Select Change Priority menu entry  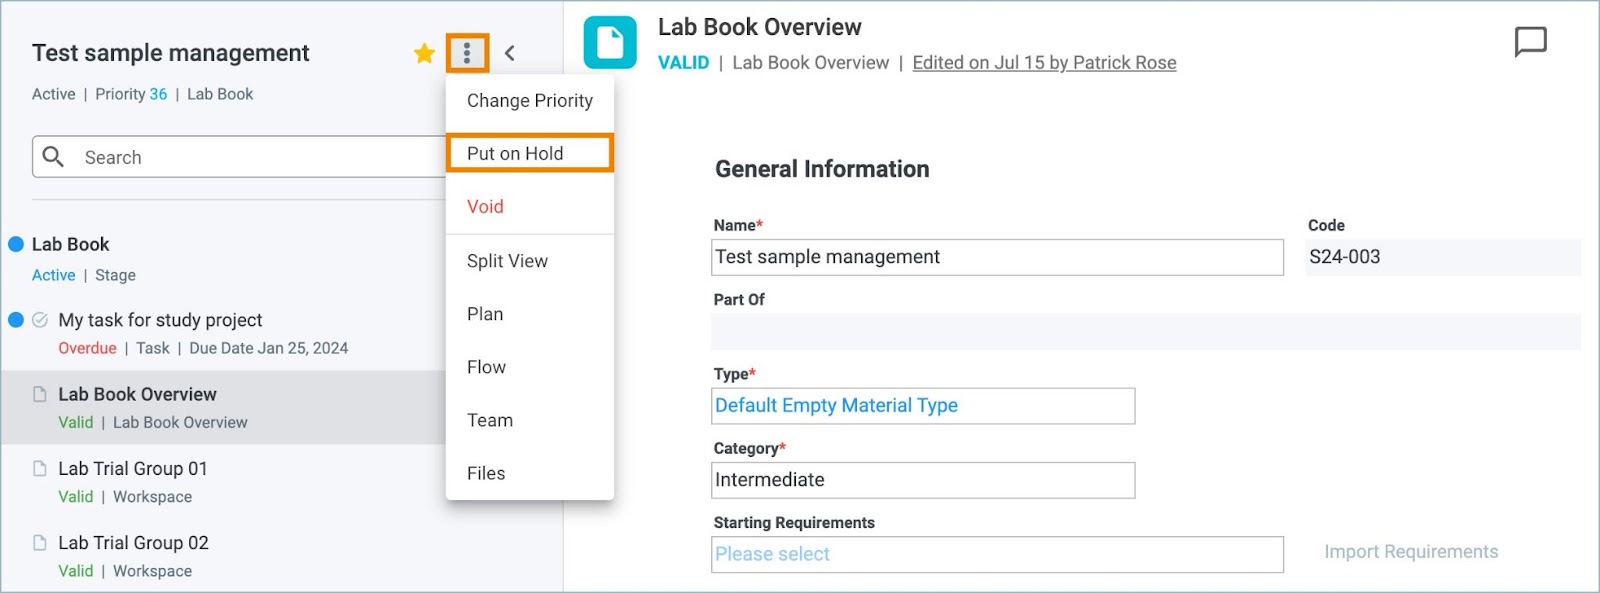(x=530, y=100)
